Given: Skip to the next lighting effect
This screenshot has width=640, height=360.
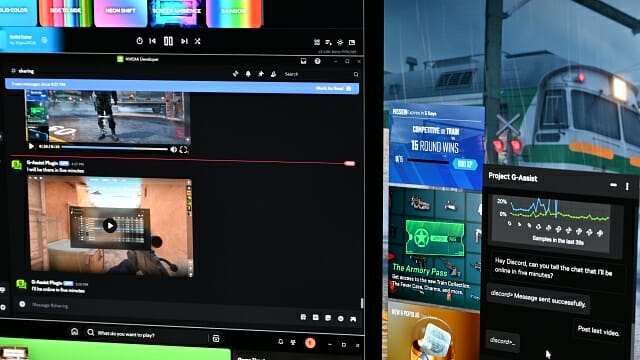Looking at the screenshot, I should (184, 41).
